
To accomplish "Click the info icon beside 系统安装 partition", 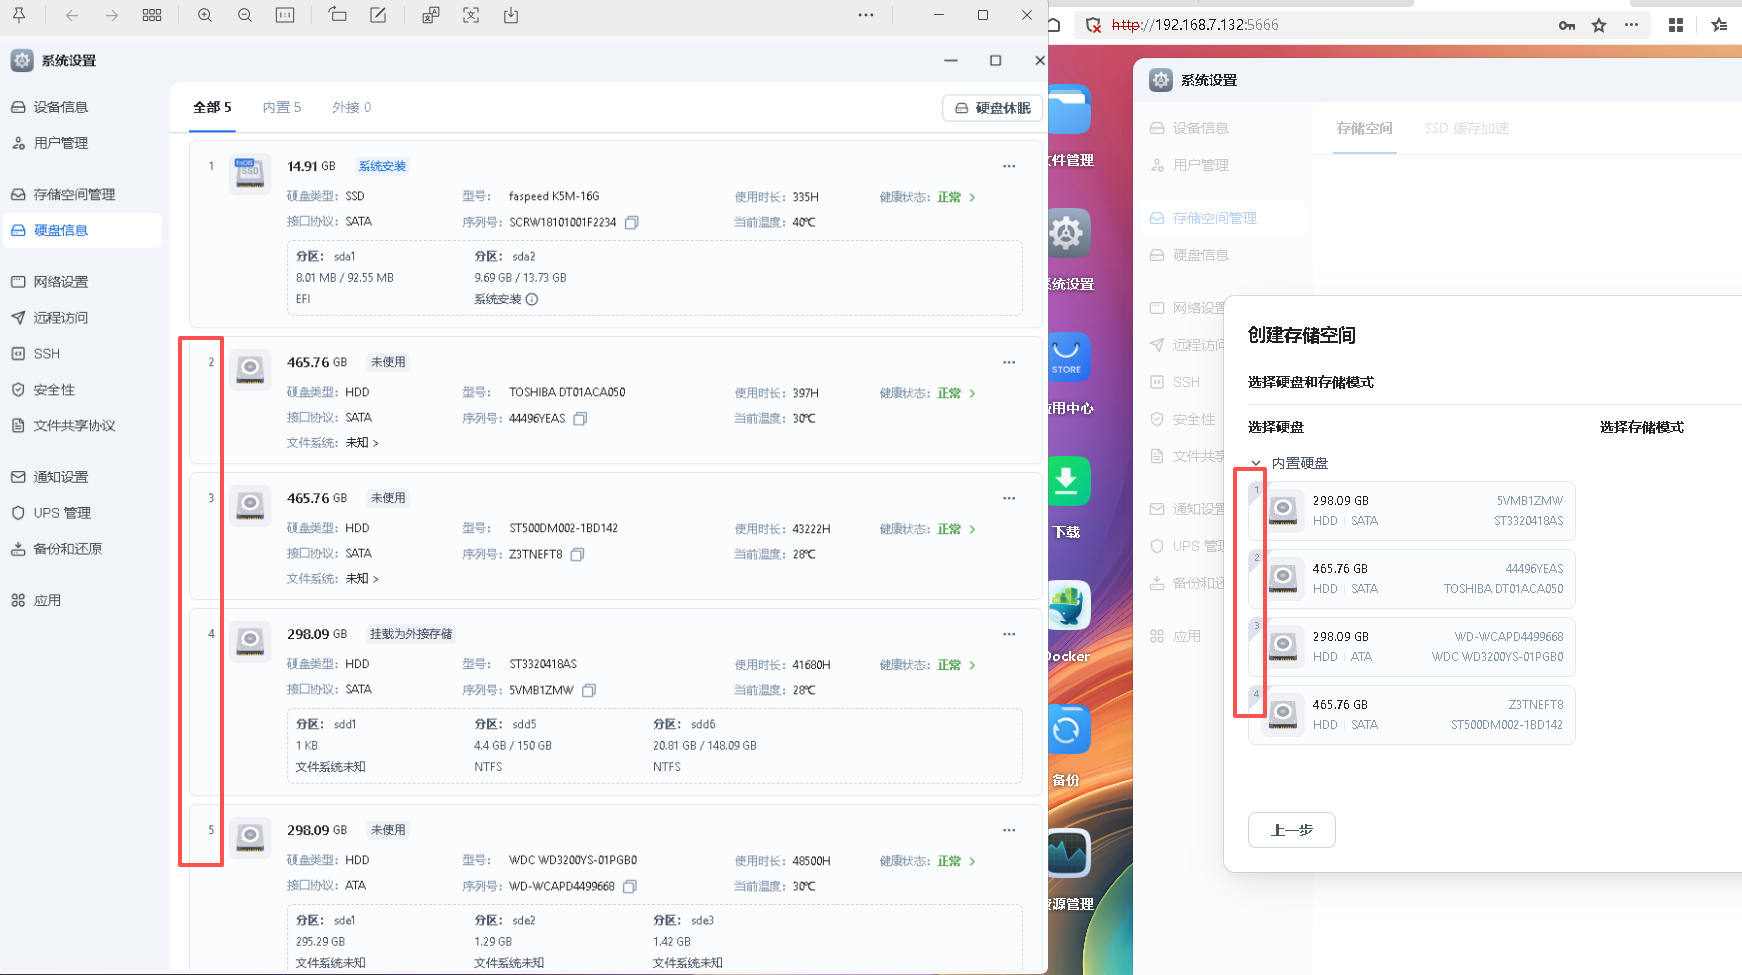I will (x=532, y=299).
